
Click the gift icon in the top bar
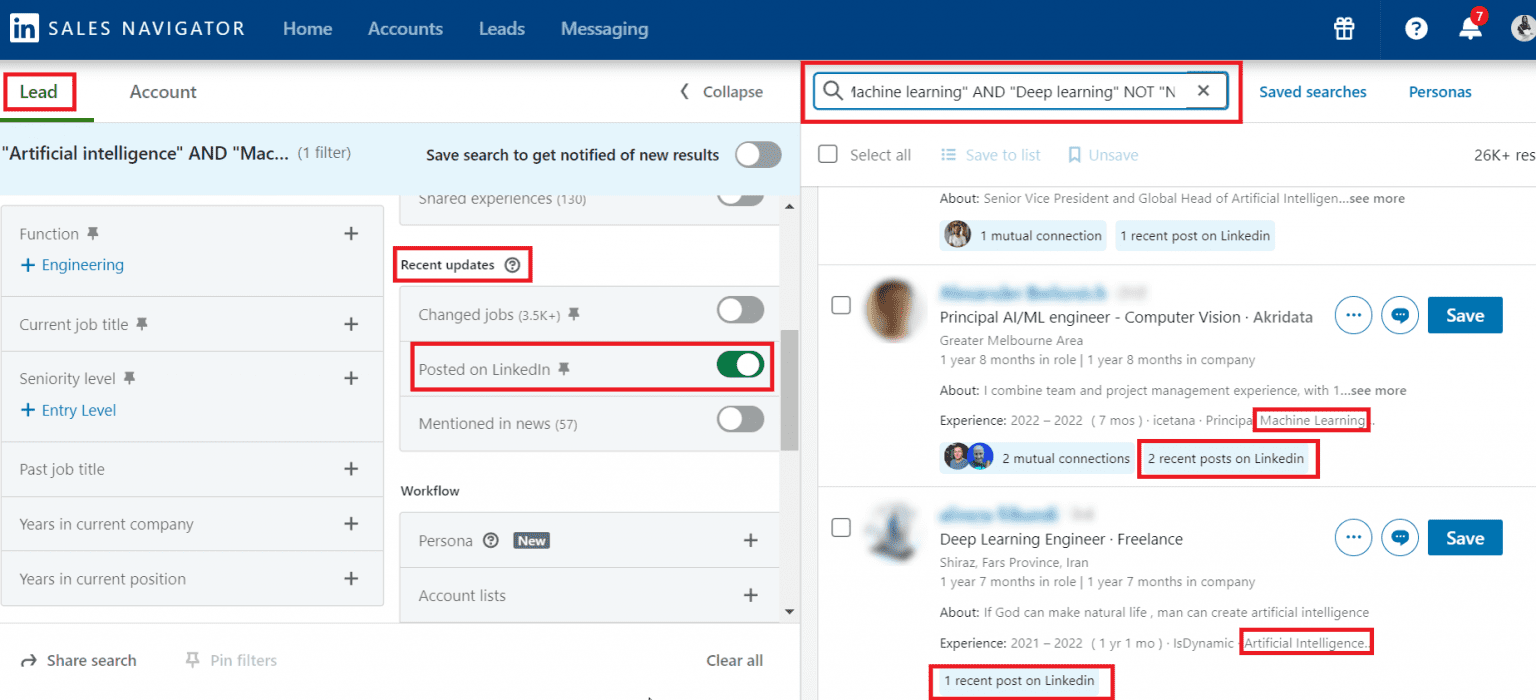(x=1343, y=29)
